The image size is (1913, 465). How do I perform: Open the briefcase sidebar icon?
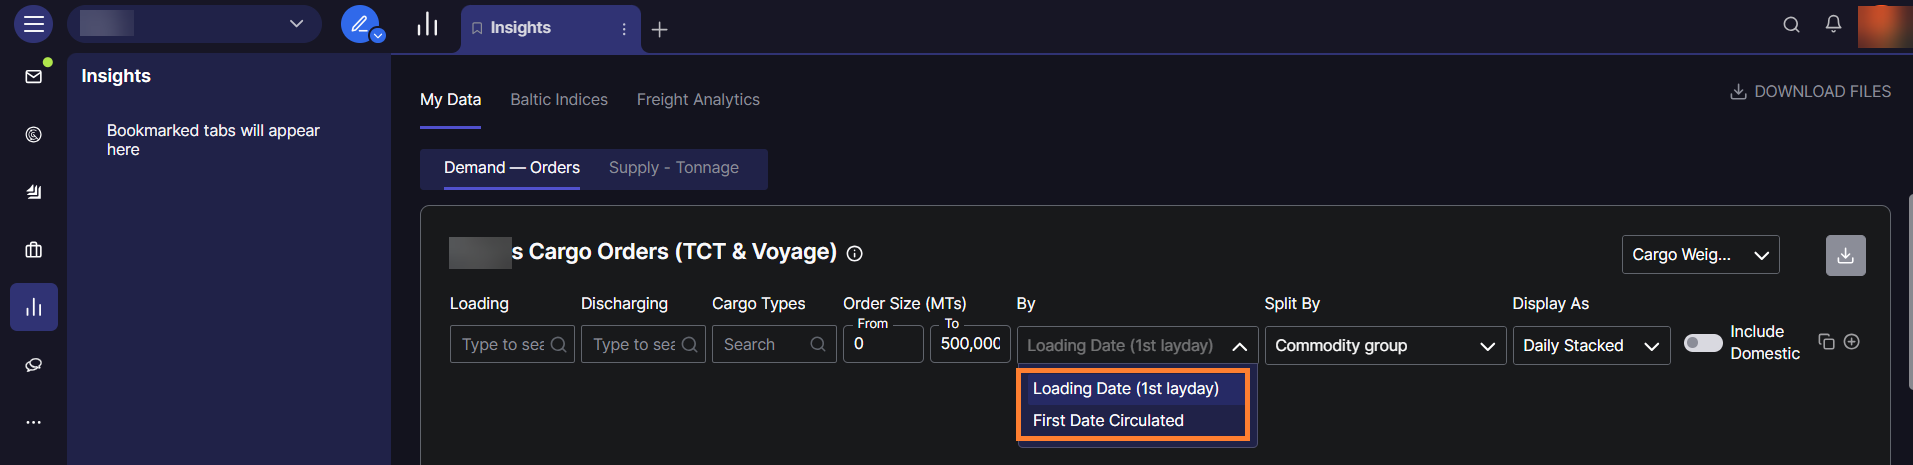(33, 249)
